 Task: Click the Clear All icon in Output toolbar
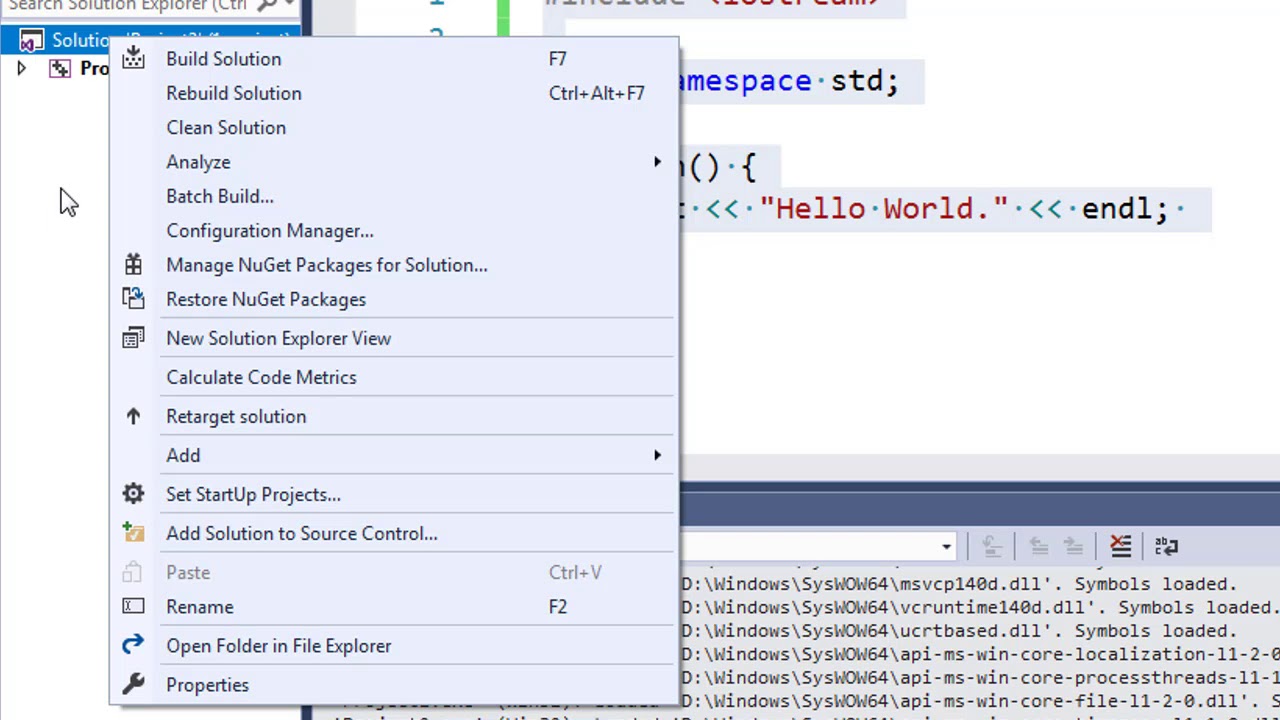tap(1120, 546)
